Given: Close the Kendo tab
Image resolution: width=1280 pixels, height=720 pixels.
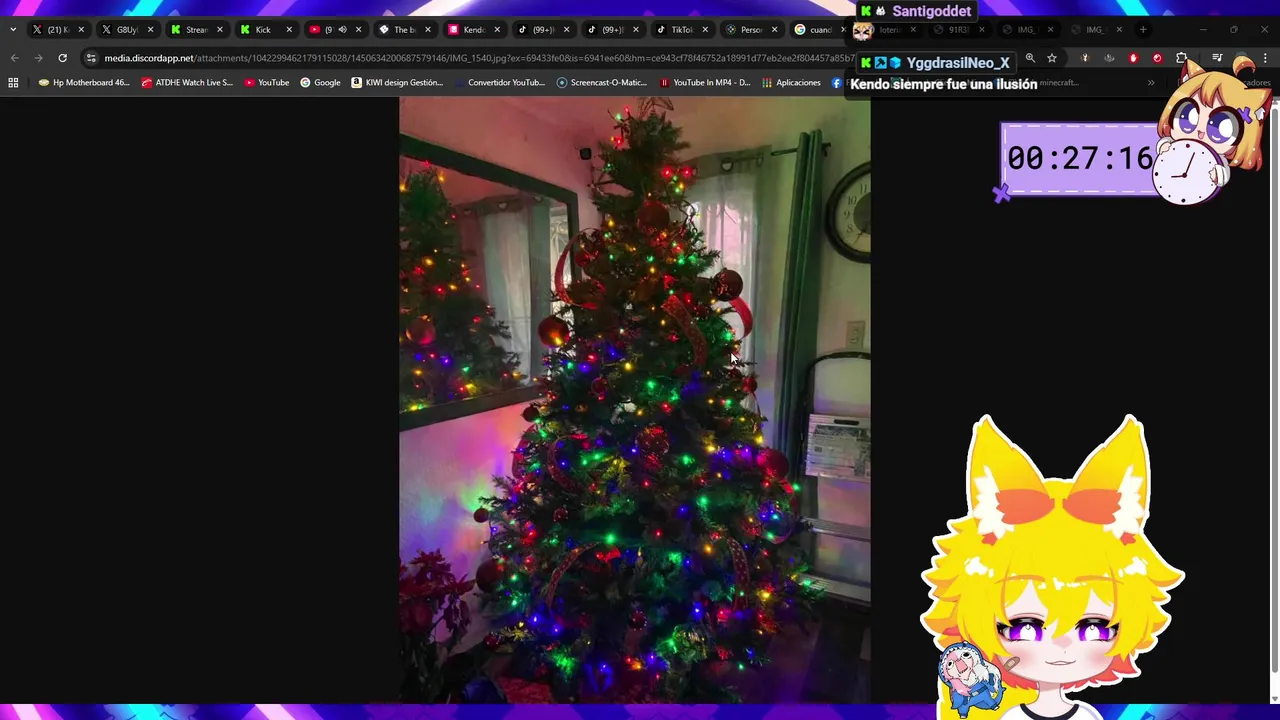Looking at the screenshot, I should click(497, 30).
